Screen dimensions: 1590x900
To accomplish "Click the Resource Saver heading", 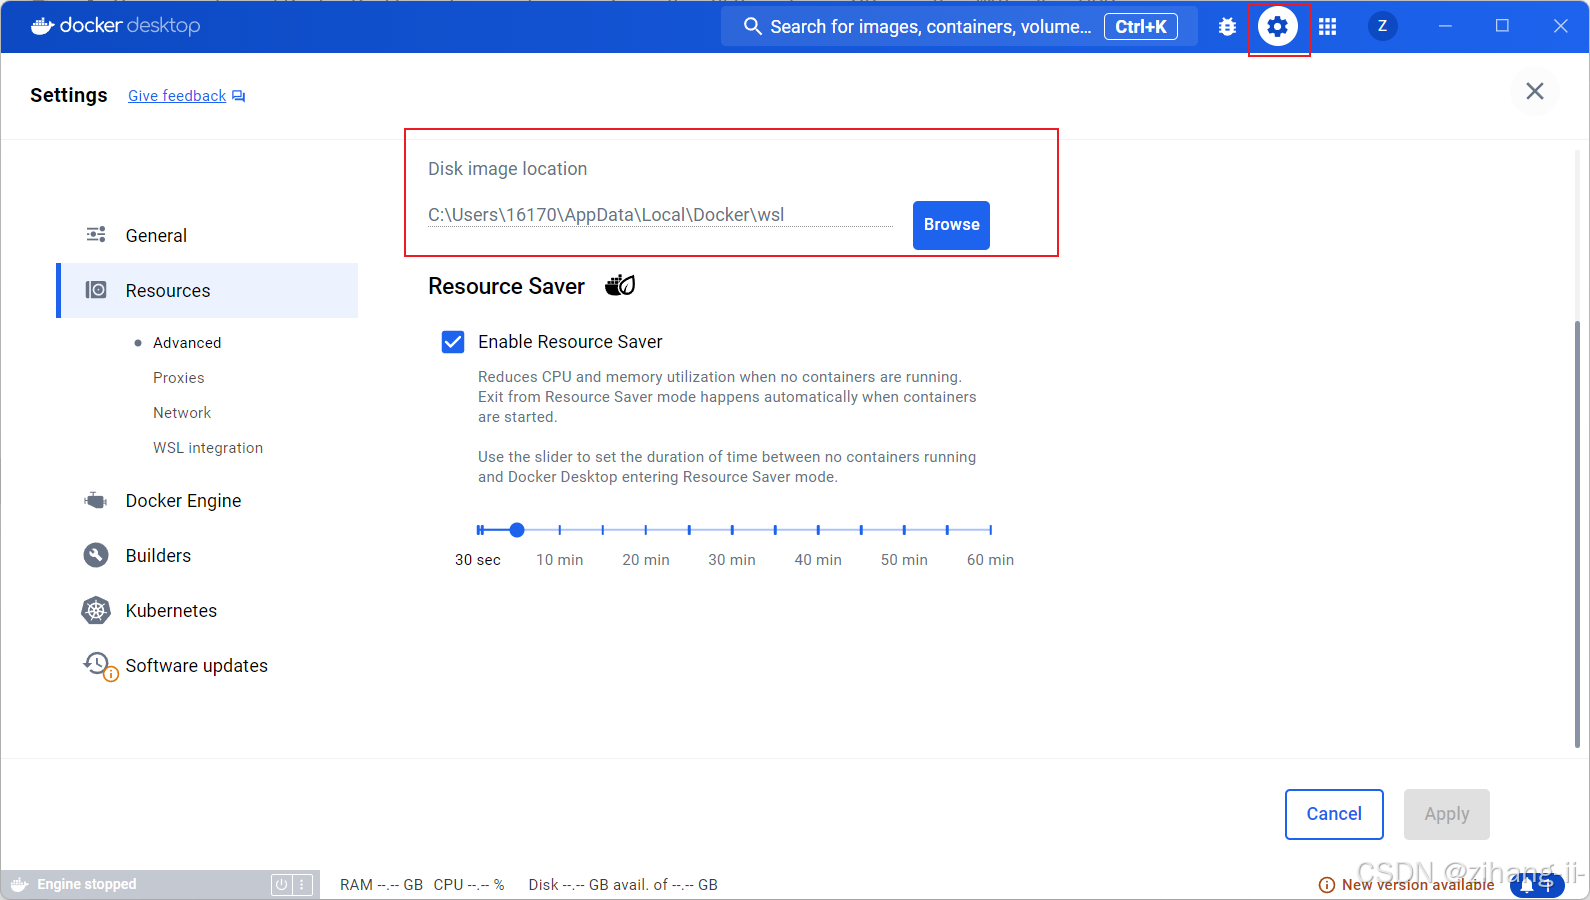I will (x=506, y=286).
